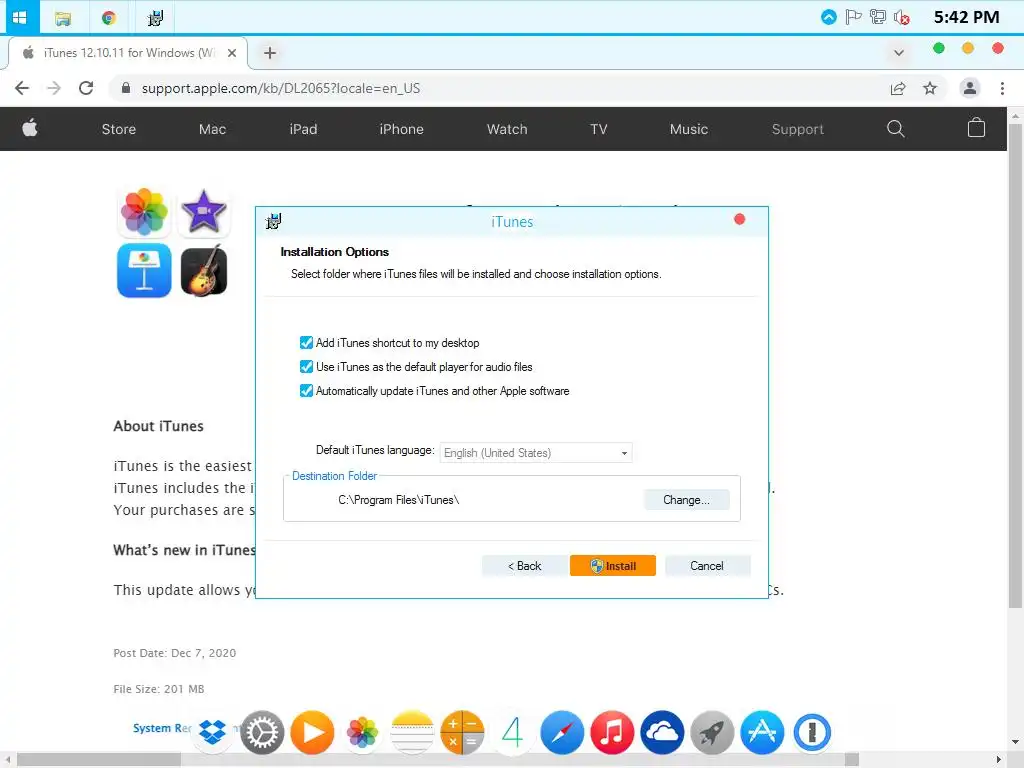The height and width of the screenshot is (768, 1024).
Task: Open System Preferences gear in dock
Action: (x=262, y=732)
